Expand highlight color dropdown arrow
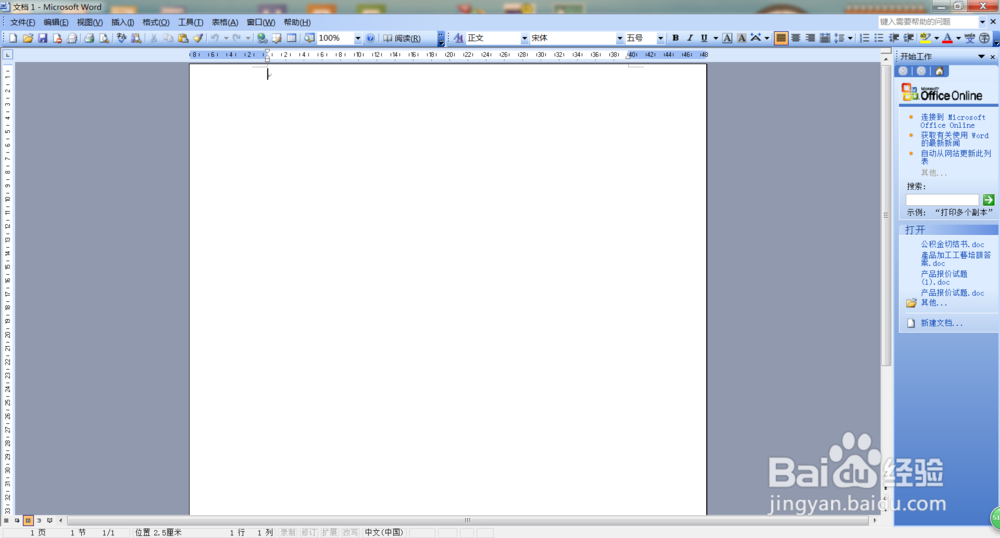 coord(936,38)
